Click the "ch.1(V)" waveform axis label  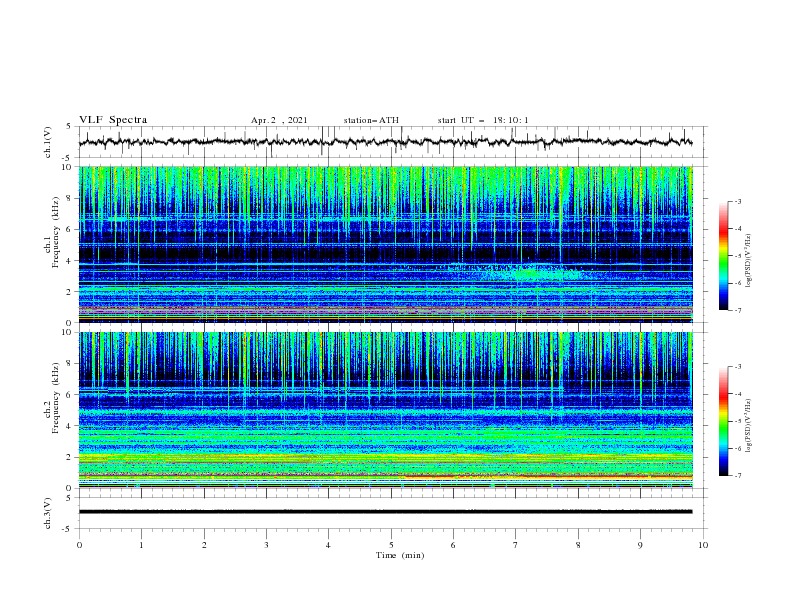coord(48,142)
